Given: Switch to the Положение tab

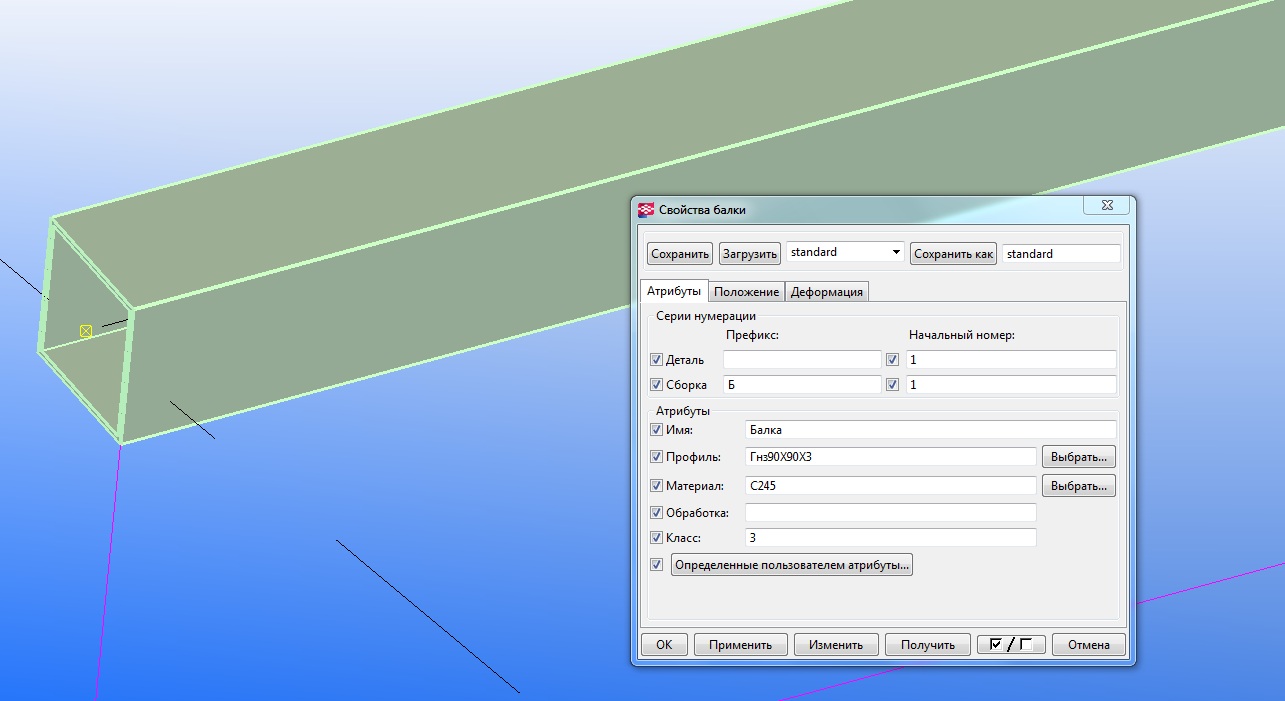Looking at the screenshot, I should [746, 292].
